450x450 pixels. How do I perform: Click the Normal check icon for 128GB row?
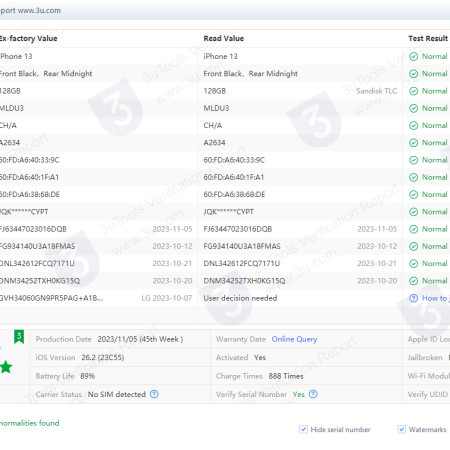413,91
